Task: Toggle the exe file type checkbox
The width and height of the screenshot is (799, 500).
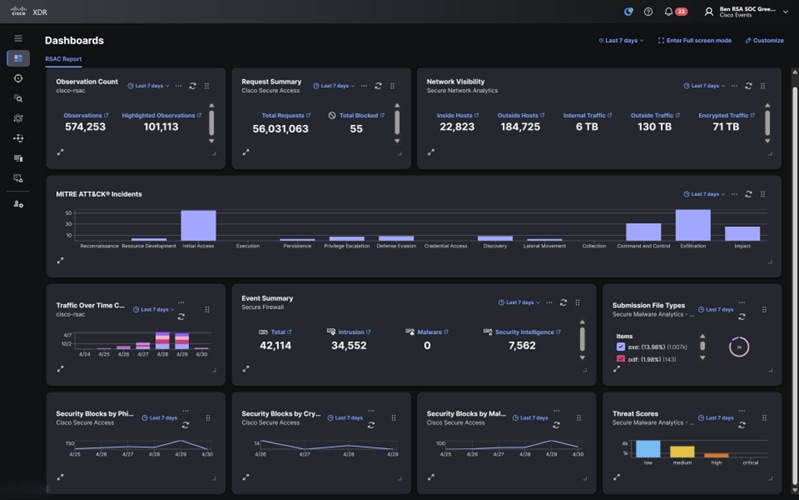Action: pyautogui.click(x=621, y=347)
